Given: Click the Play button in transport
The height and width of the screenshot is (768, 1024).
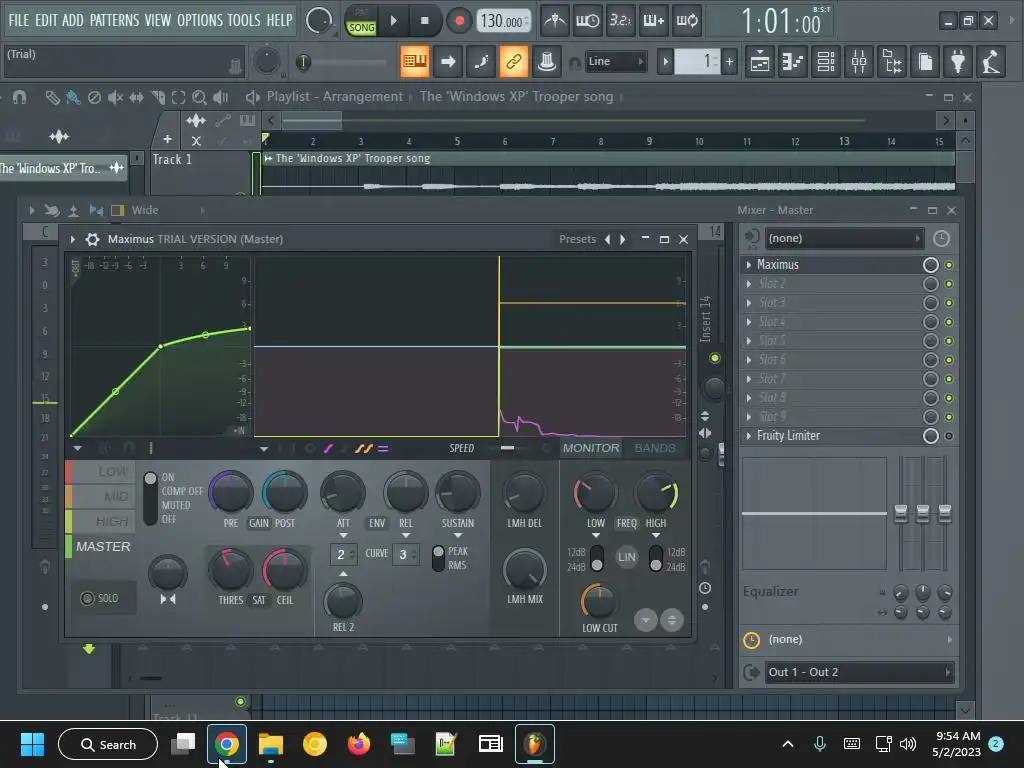Looking at the screenshot, I should (393, 21).
